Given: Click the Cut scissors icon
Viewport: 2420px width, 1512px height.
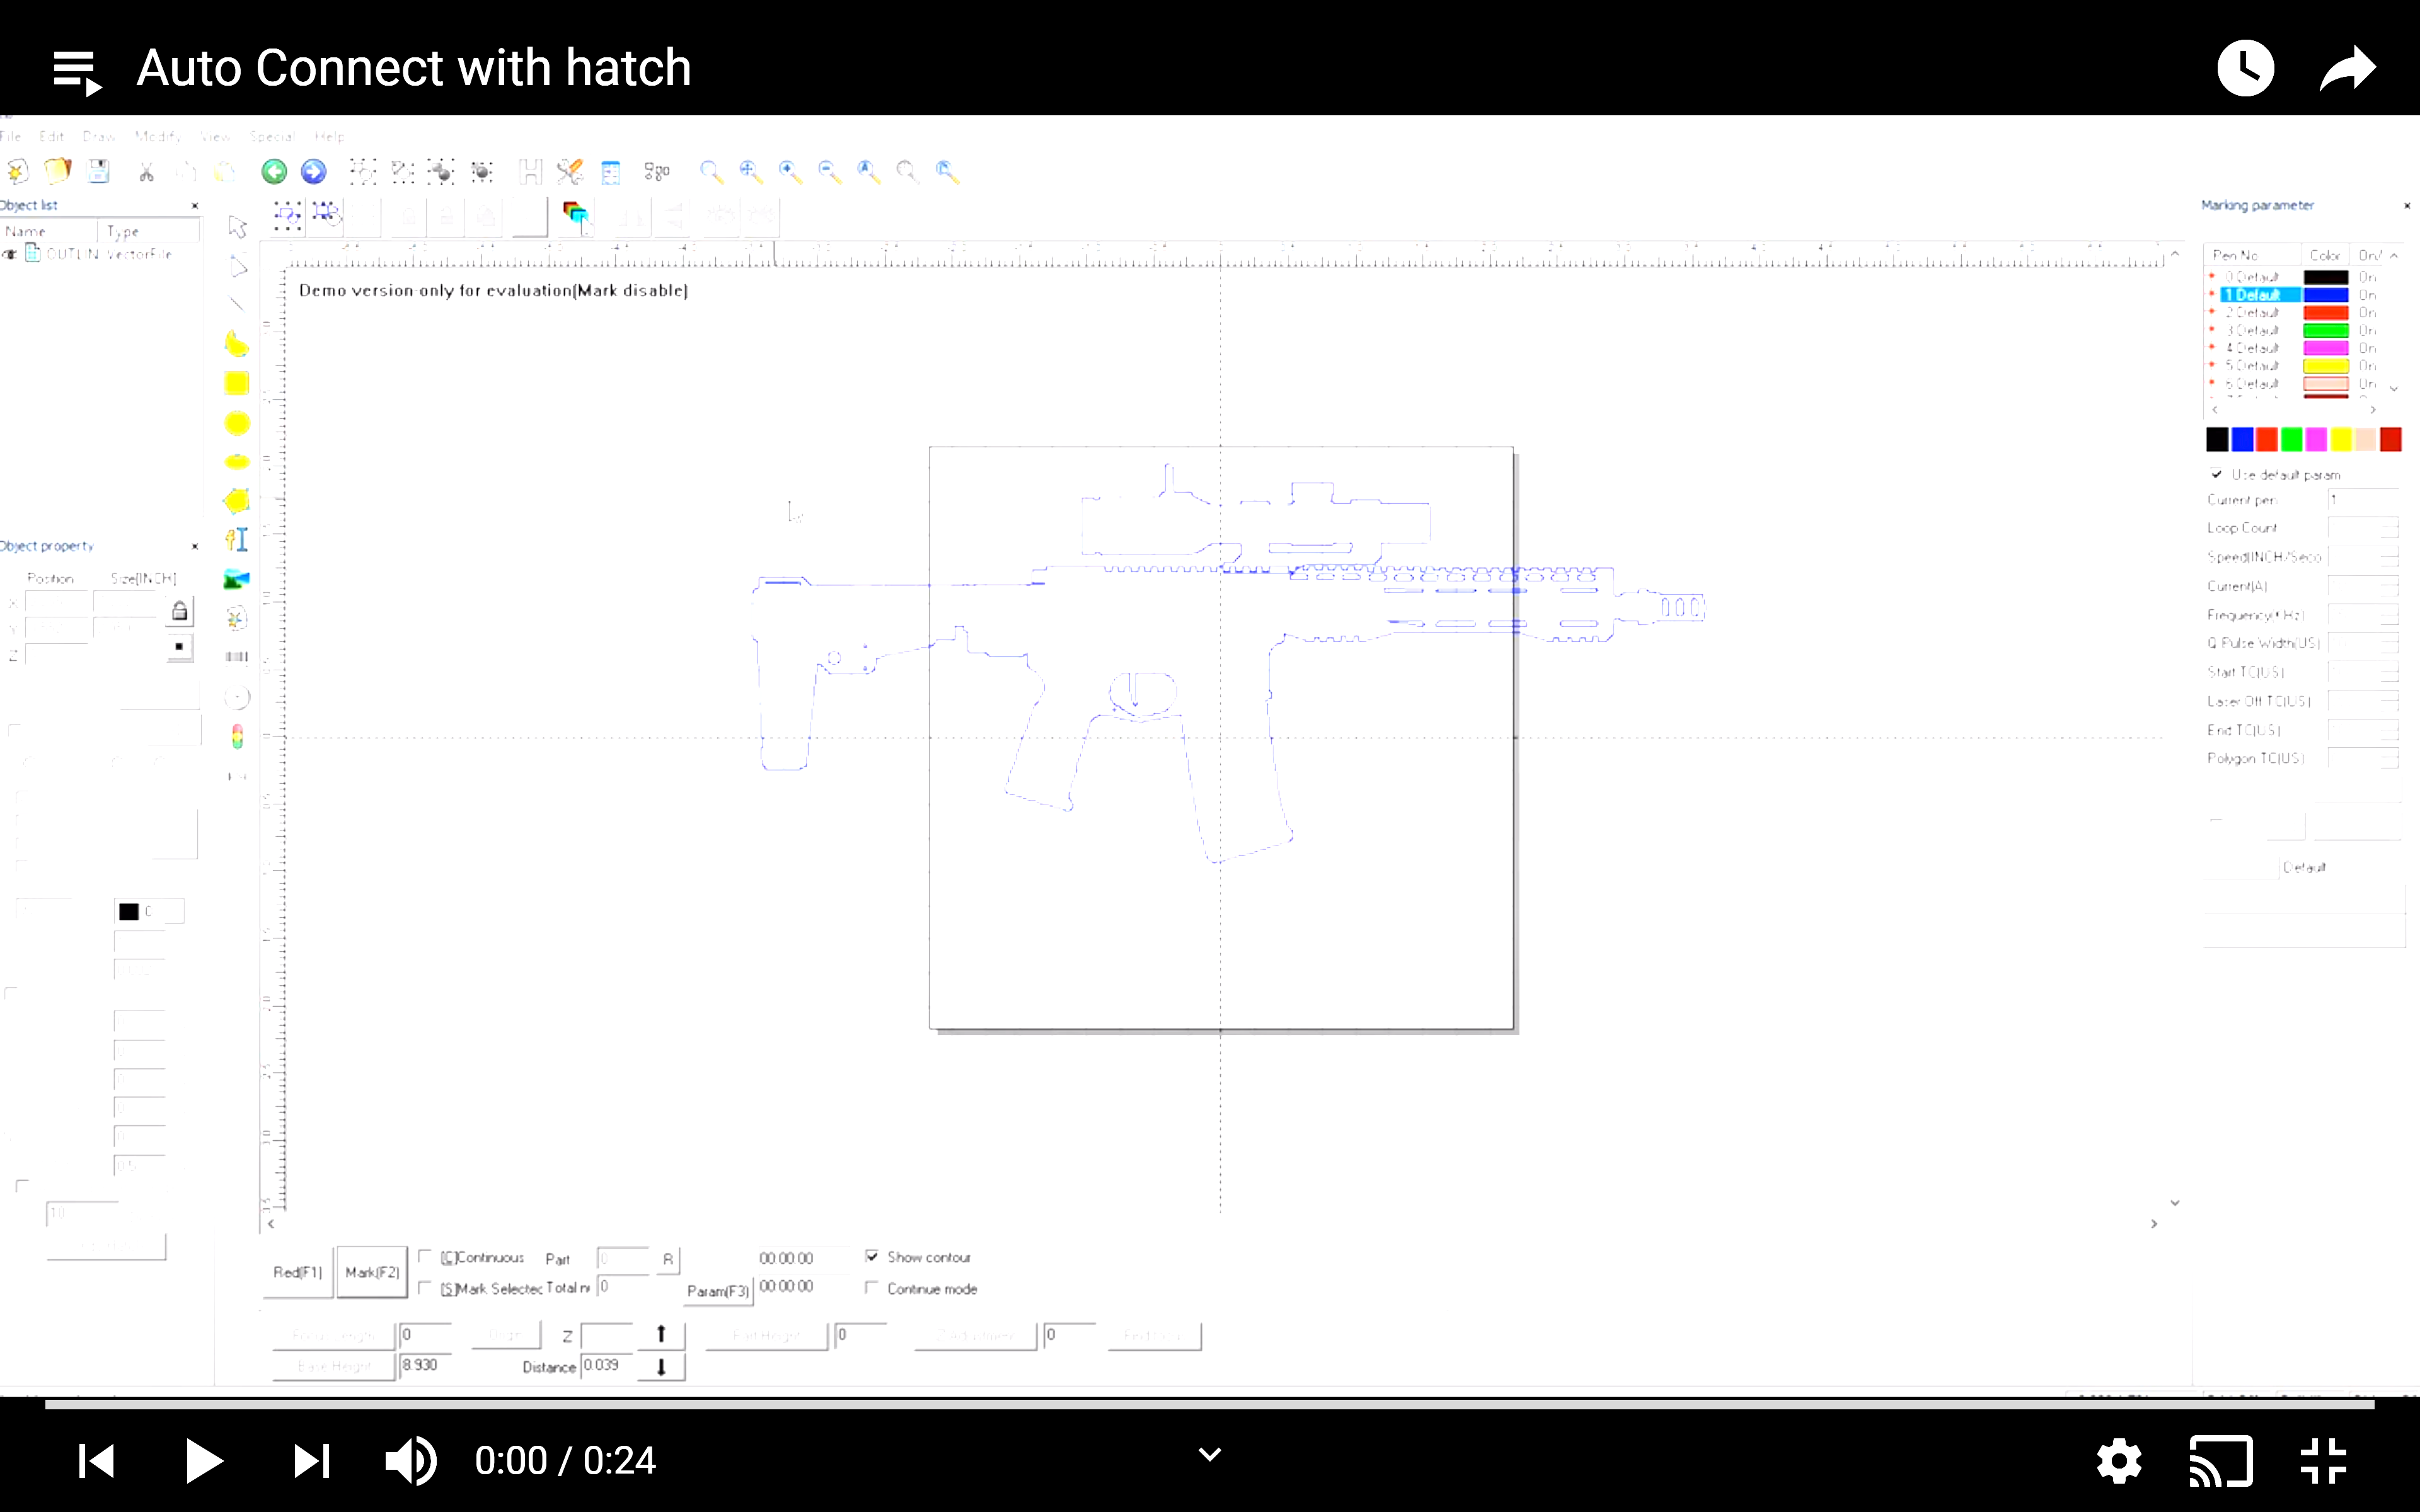Looking at the screenshot, I should pos(146,172).
